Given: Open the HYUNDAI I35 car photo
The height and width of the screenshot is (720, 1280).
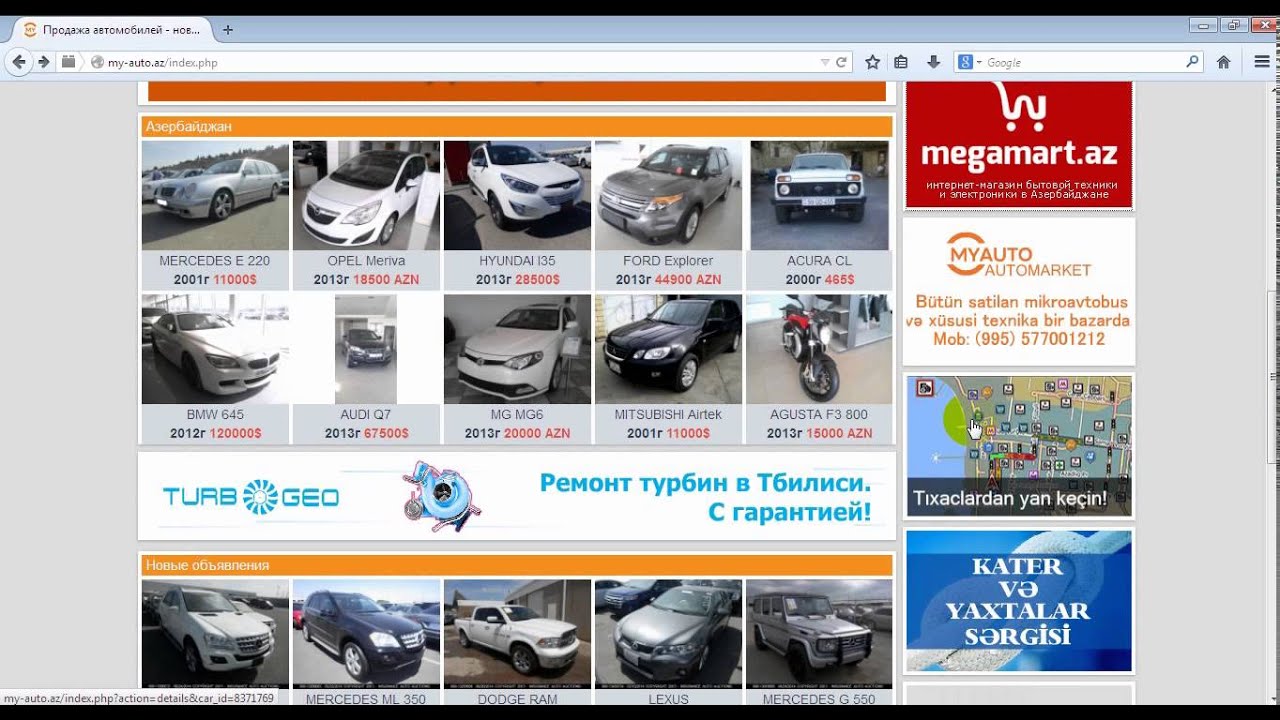Looking at the screenshot, I should (x=517, y=195).
